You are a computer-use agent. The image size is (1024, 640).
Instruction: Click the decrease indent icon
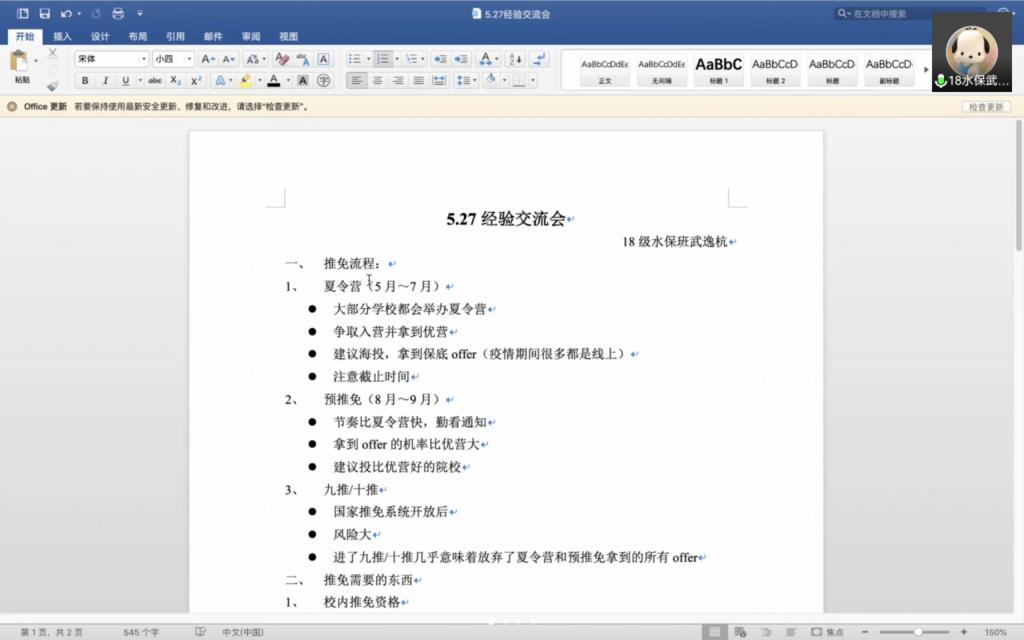[x=440, y=59]
